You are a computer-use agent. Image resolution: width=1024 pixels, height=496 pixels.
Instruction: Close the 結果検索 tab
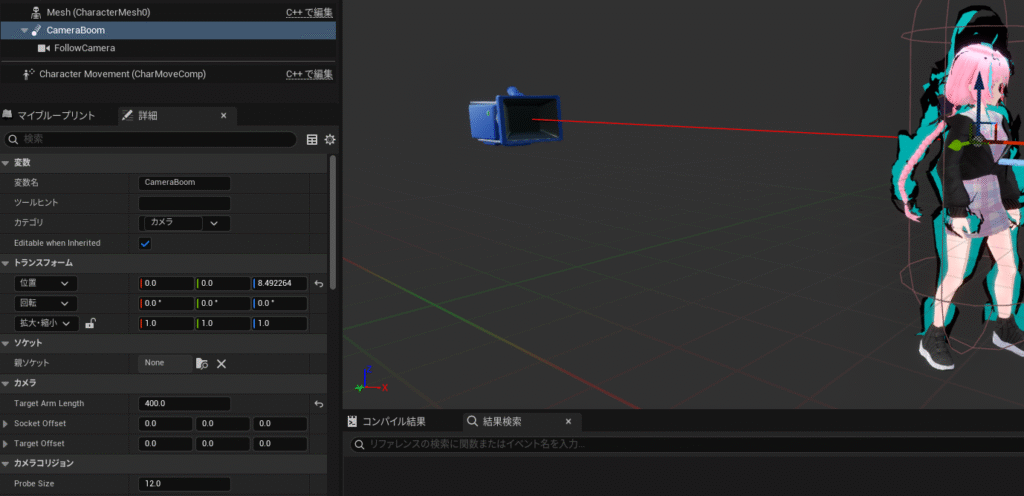(x=568, y=422)
